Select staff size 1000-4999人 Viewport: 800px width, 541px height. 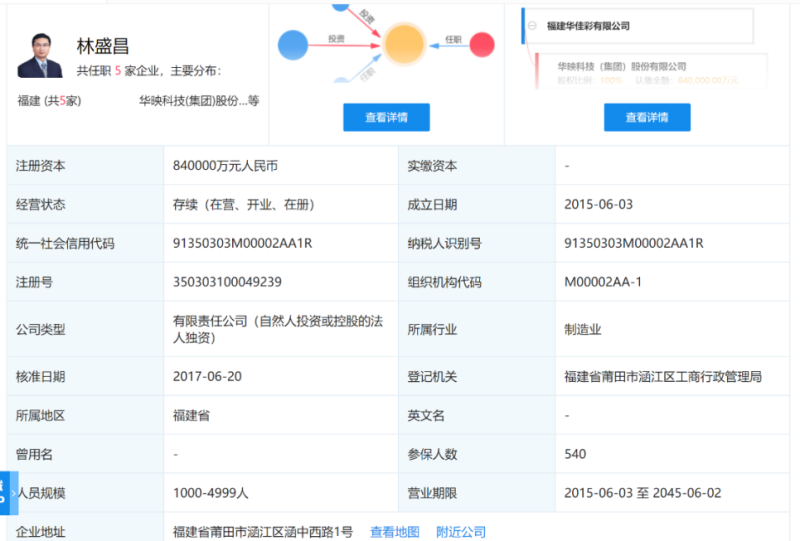pyautogui.click(x=210, y=493)
